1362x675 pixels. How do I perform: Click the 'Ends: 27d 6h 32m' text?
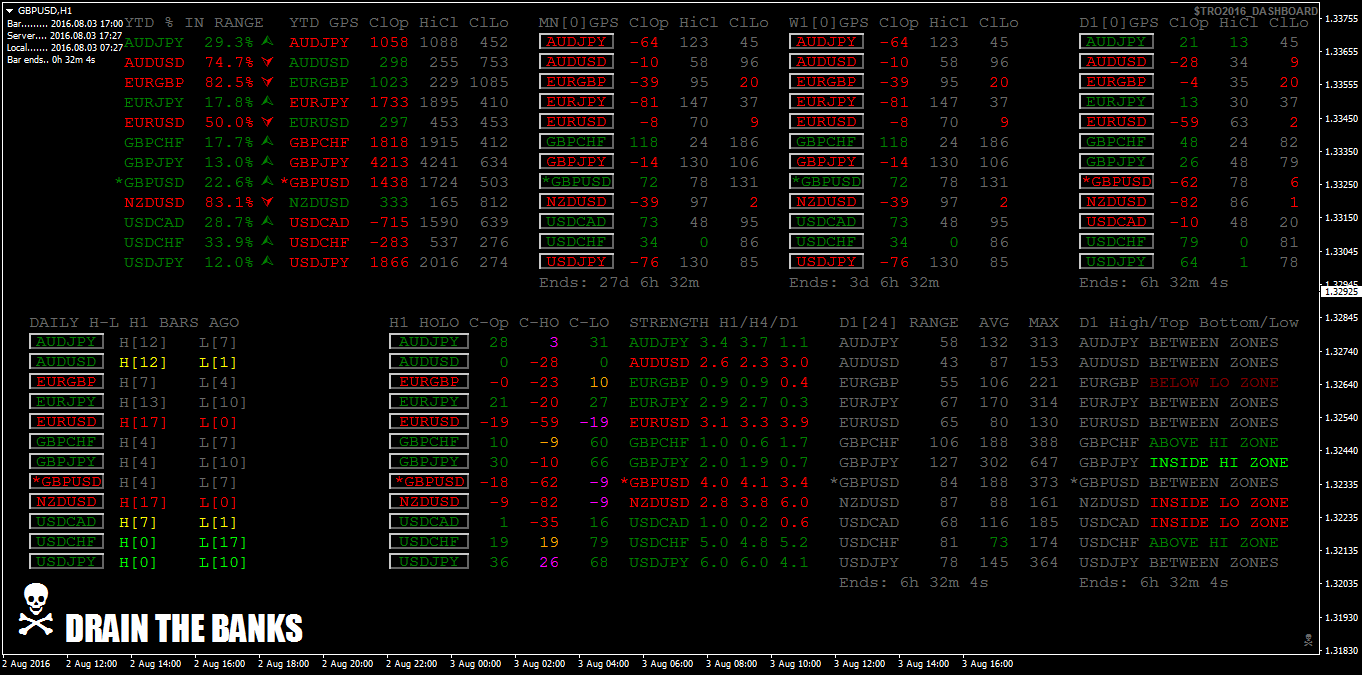pos(619,283)
